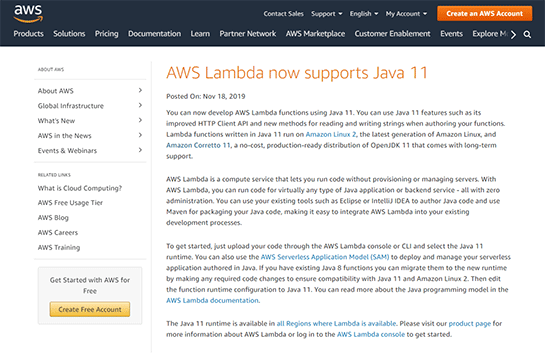Click Contact Sales link
The height and width of the screenshot is (362, 545).
283,14
